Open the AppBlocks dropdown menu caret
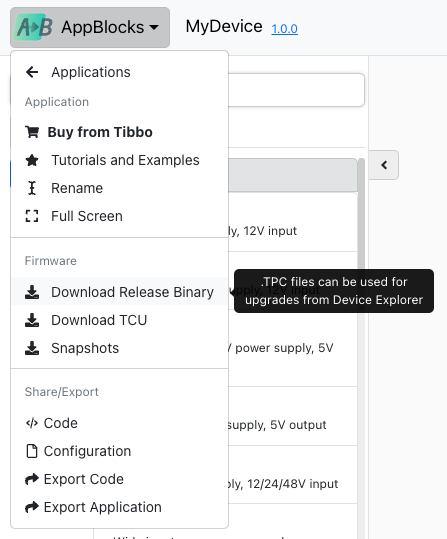447x539 pixels. coord(154,27)
